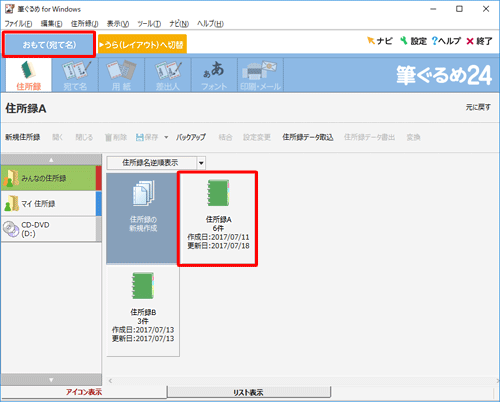
Task: Click the 終了 exit X icon
Action: (x=479, y=41)
